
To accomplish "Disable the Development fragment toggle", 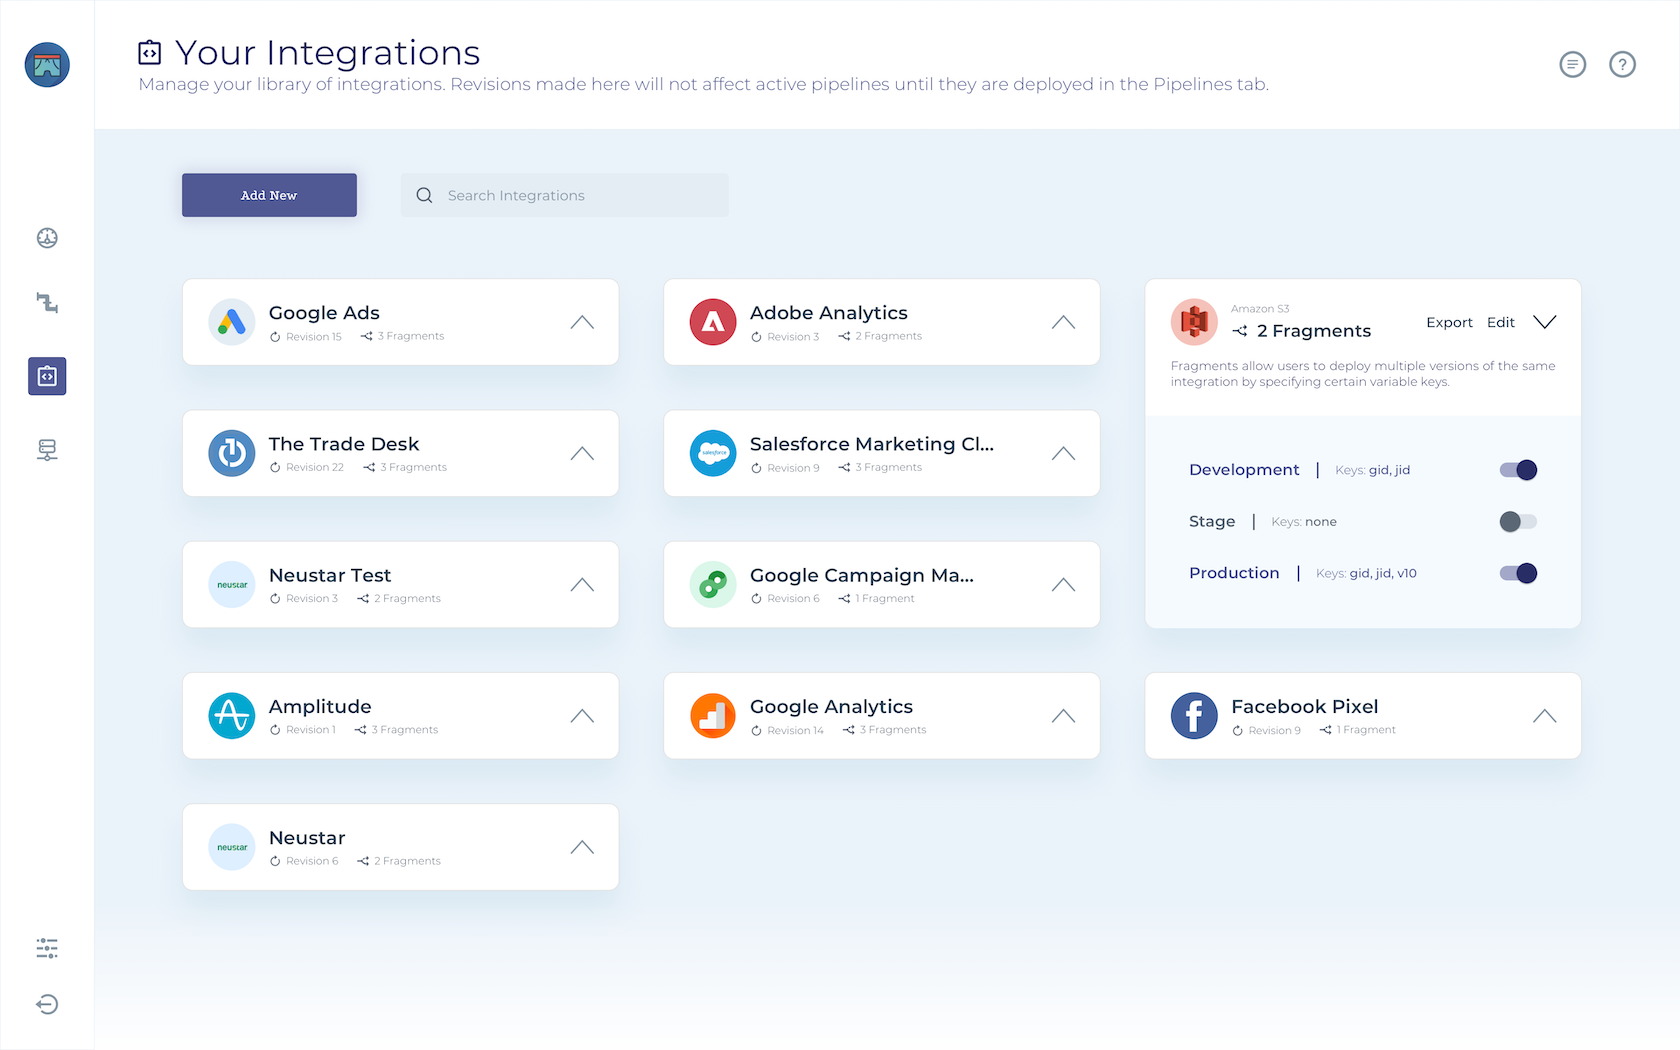I will 1518,470.
